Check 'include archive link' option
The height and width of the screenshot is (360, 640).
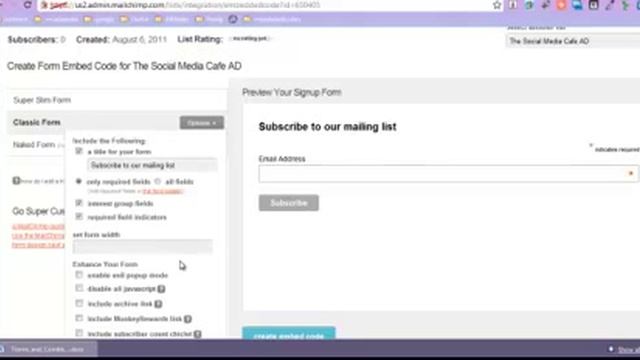coord(79,303)
